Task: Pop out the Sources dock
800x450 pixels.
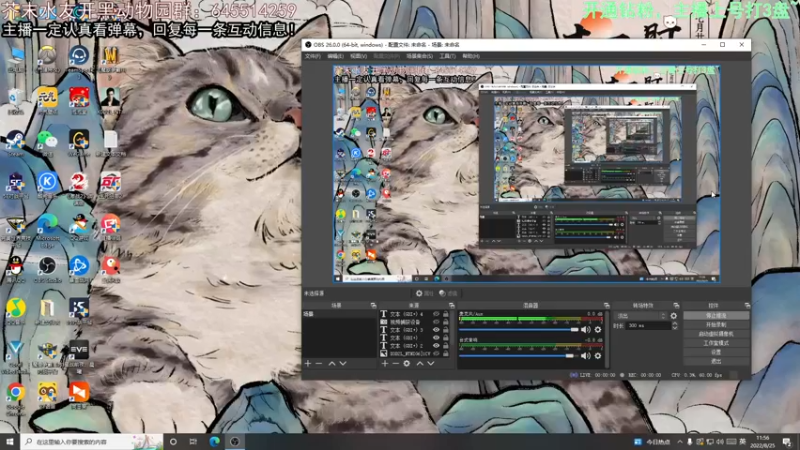Action: [x=451, y=305]
